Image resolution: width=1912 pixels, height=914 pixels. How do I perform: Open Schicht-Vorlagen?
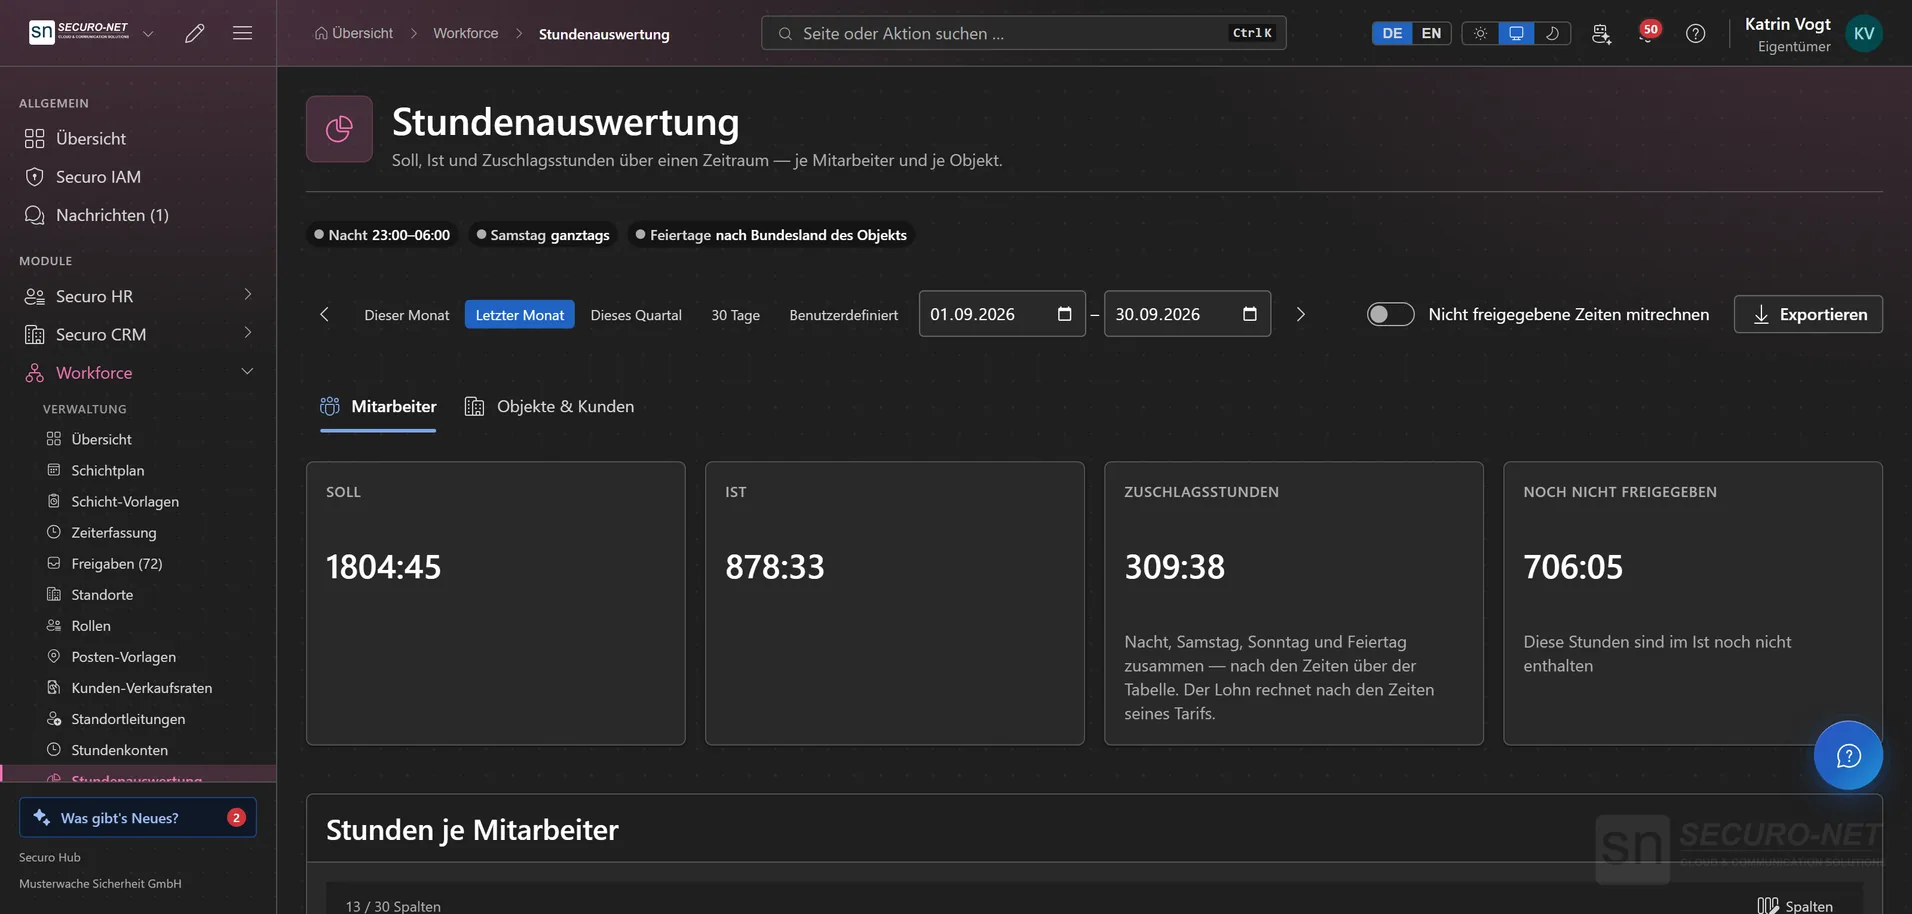148,501
